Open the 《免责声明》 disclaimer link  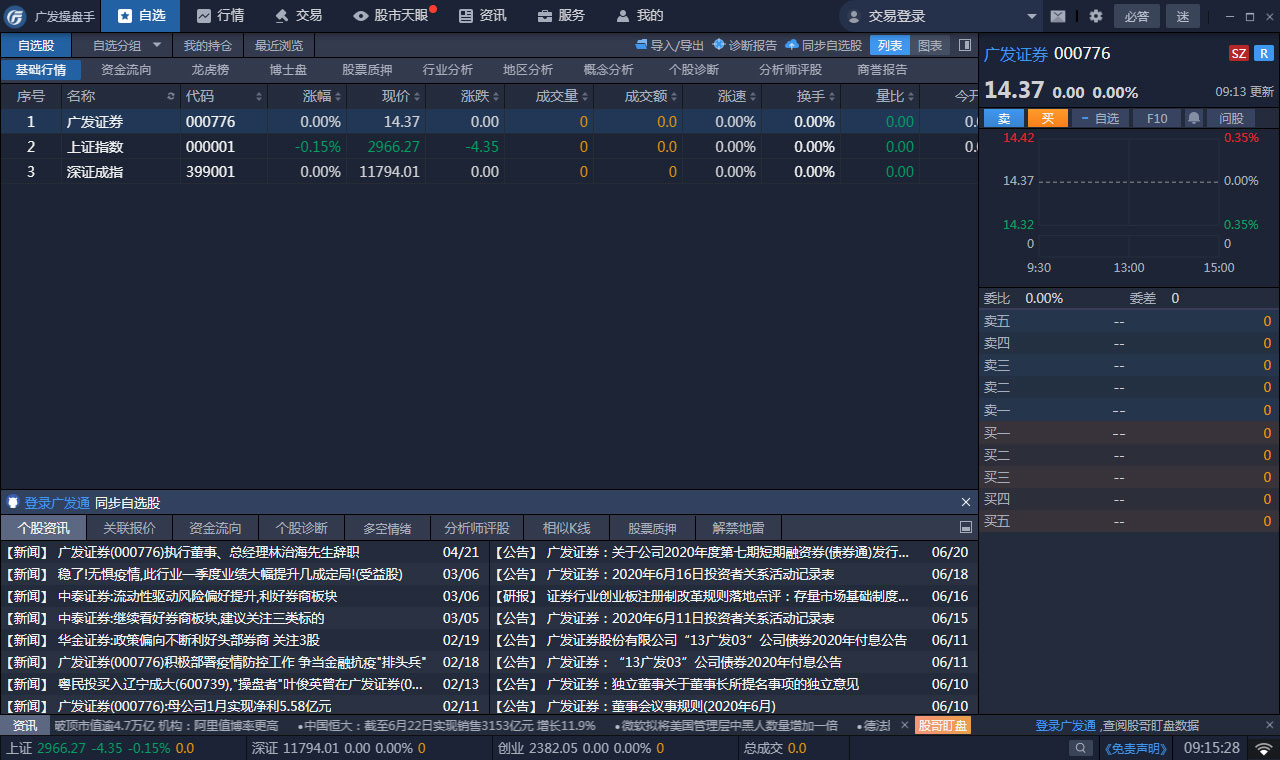1135,748
